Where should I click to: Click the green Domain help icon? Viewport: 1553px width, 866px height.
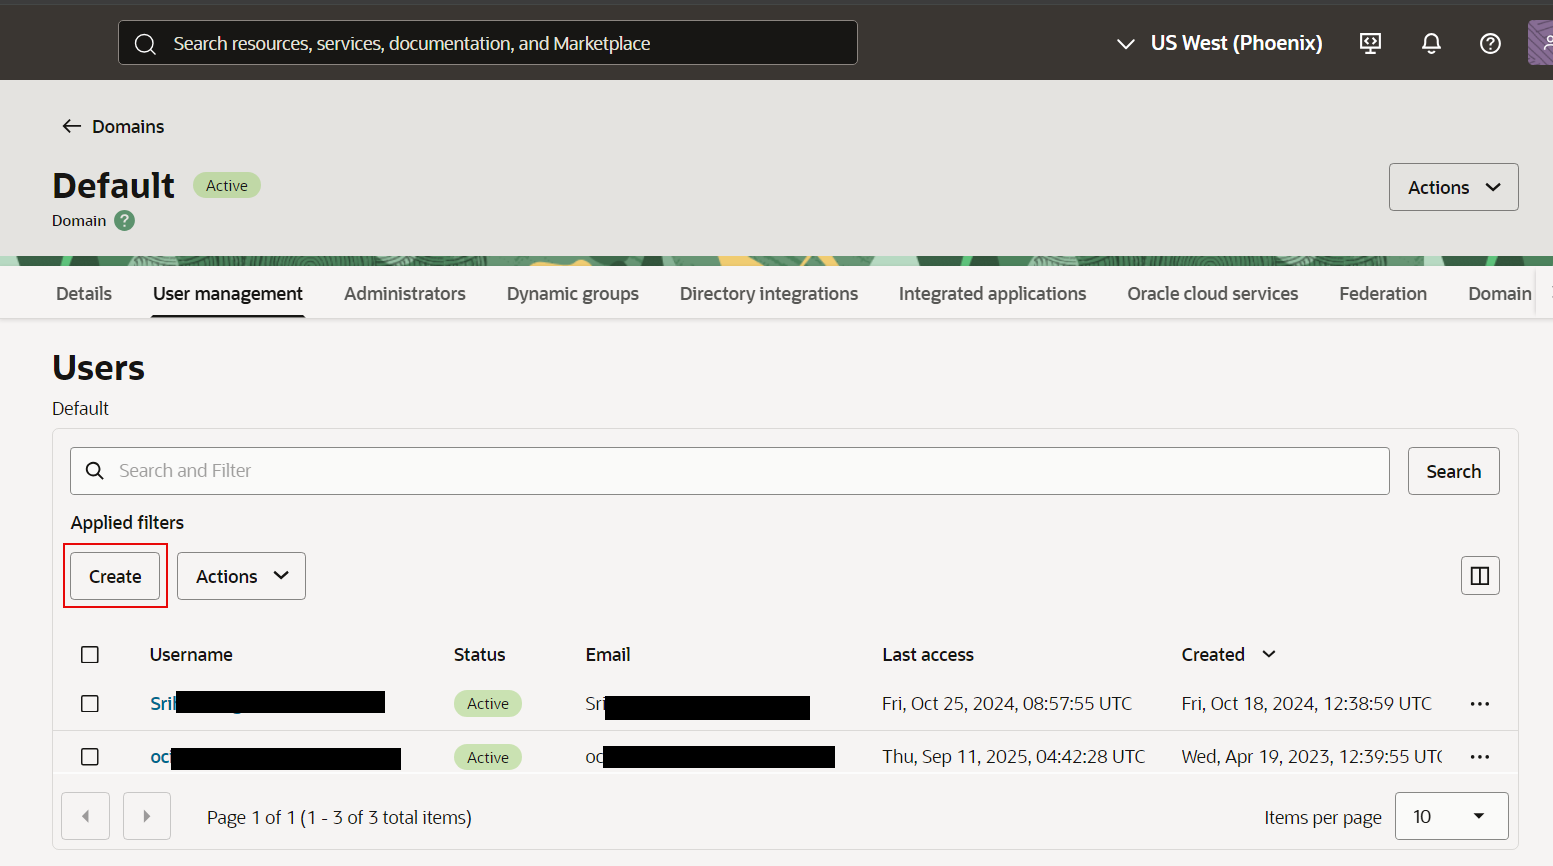pyautogui.click(x=124, y=221)
